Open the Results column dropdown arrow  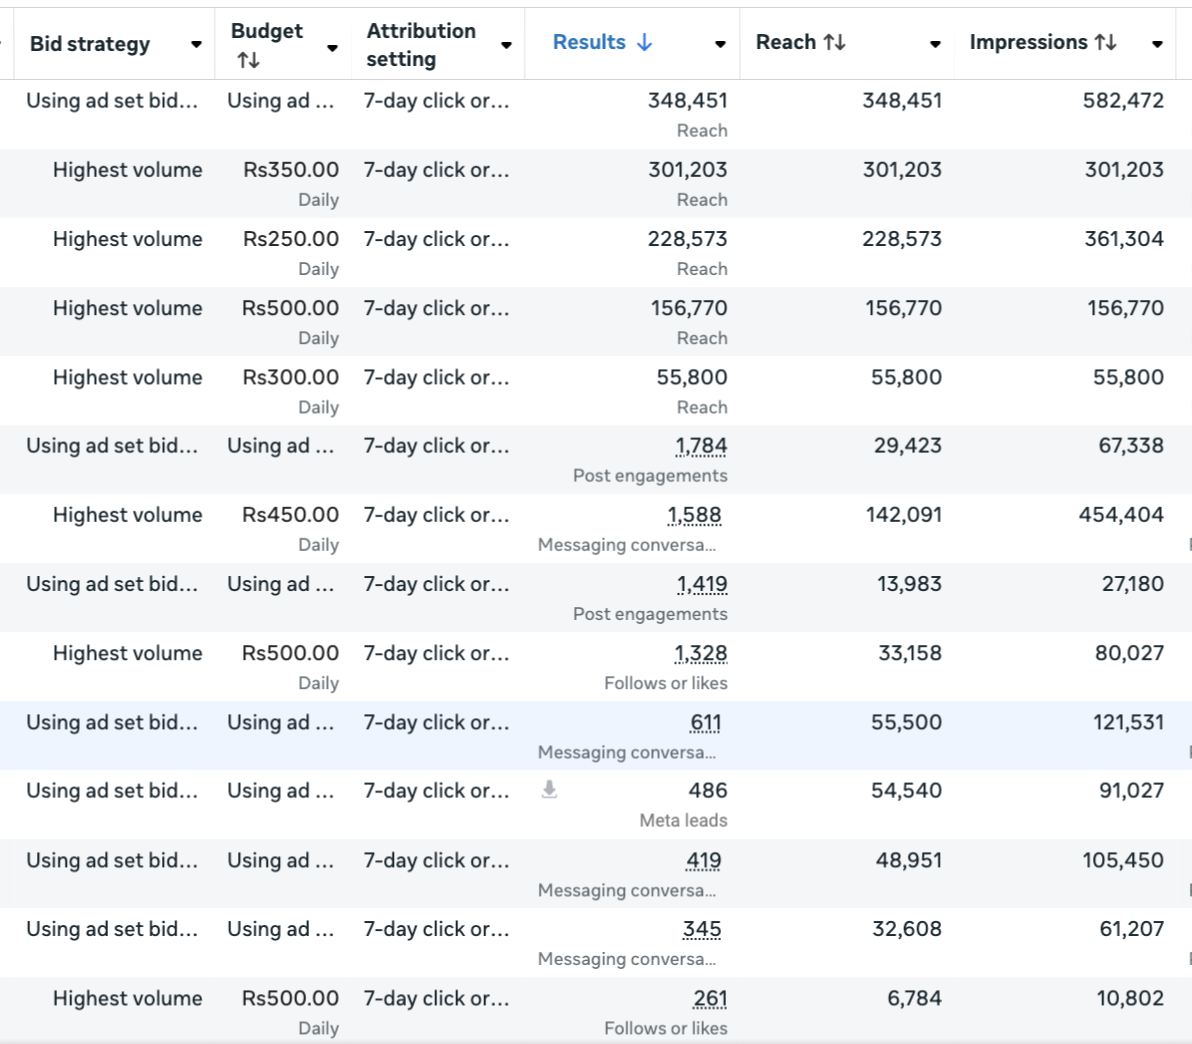[720, 44]
